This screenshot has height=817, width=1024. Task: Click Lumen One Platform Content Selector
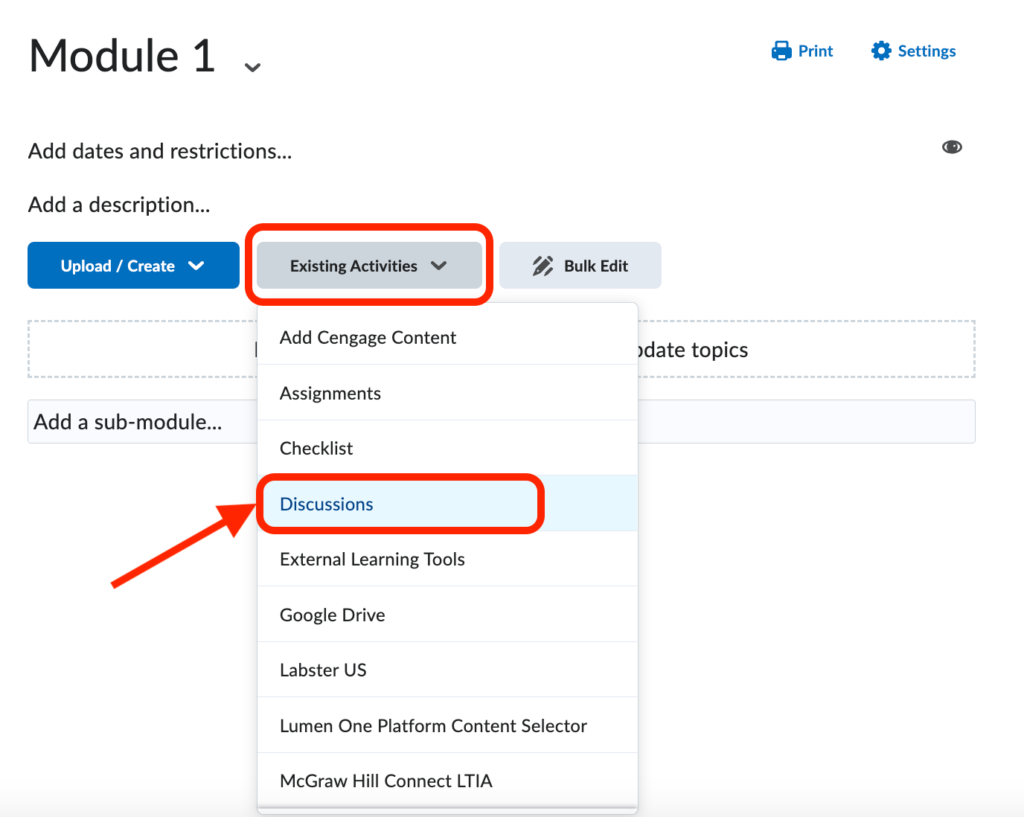click(433, 726)
